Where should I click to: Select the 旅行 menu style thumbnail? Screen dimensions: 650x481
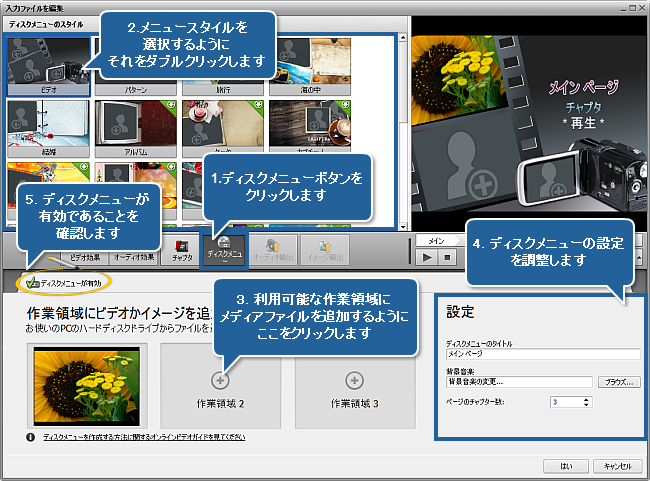tap(223, 90)
